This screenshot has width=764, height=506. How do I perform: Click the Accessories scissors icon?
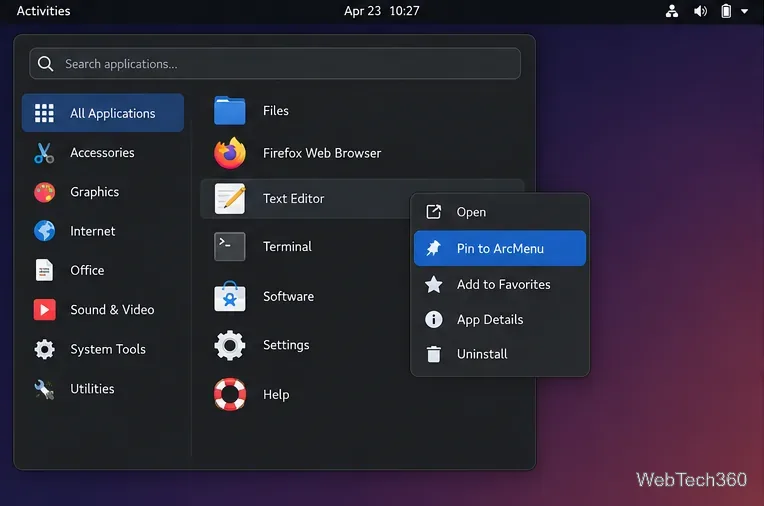(44, 153)
